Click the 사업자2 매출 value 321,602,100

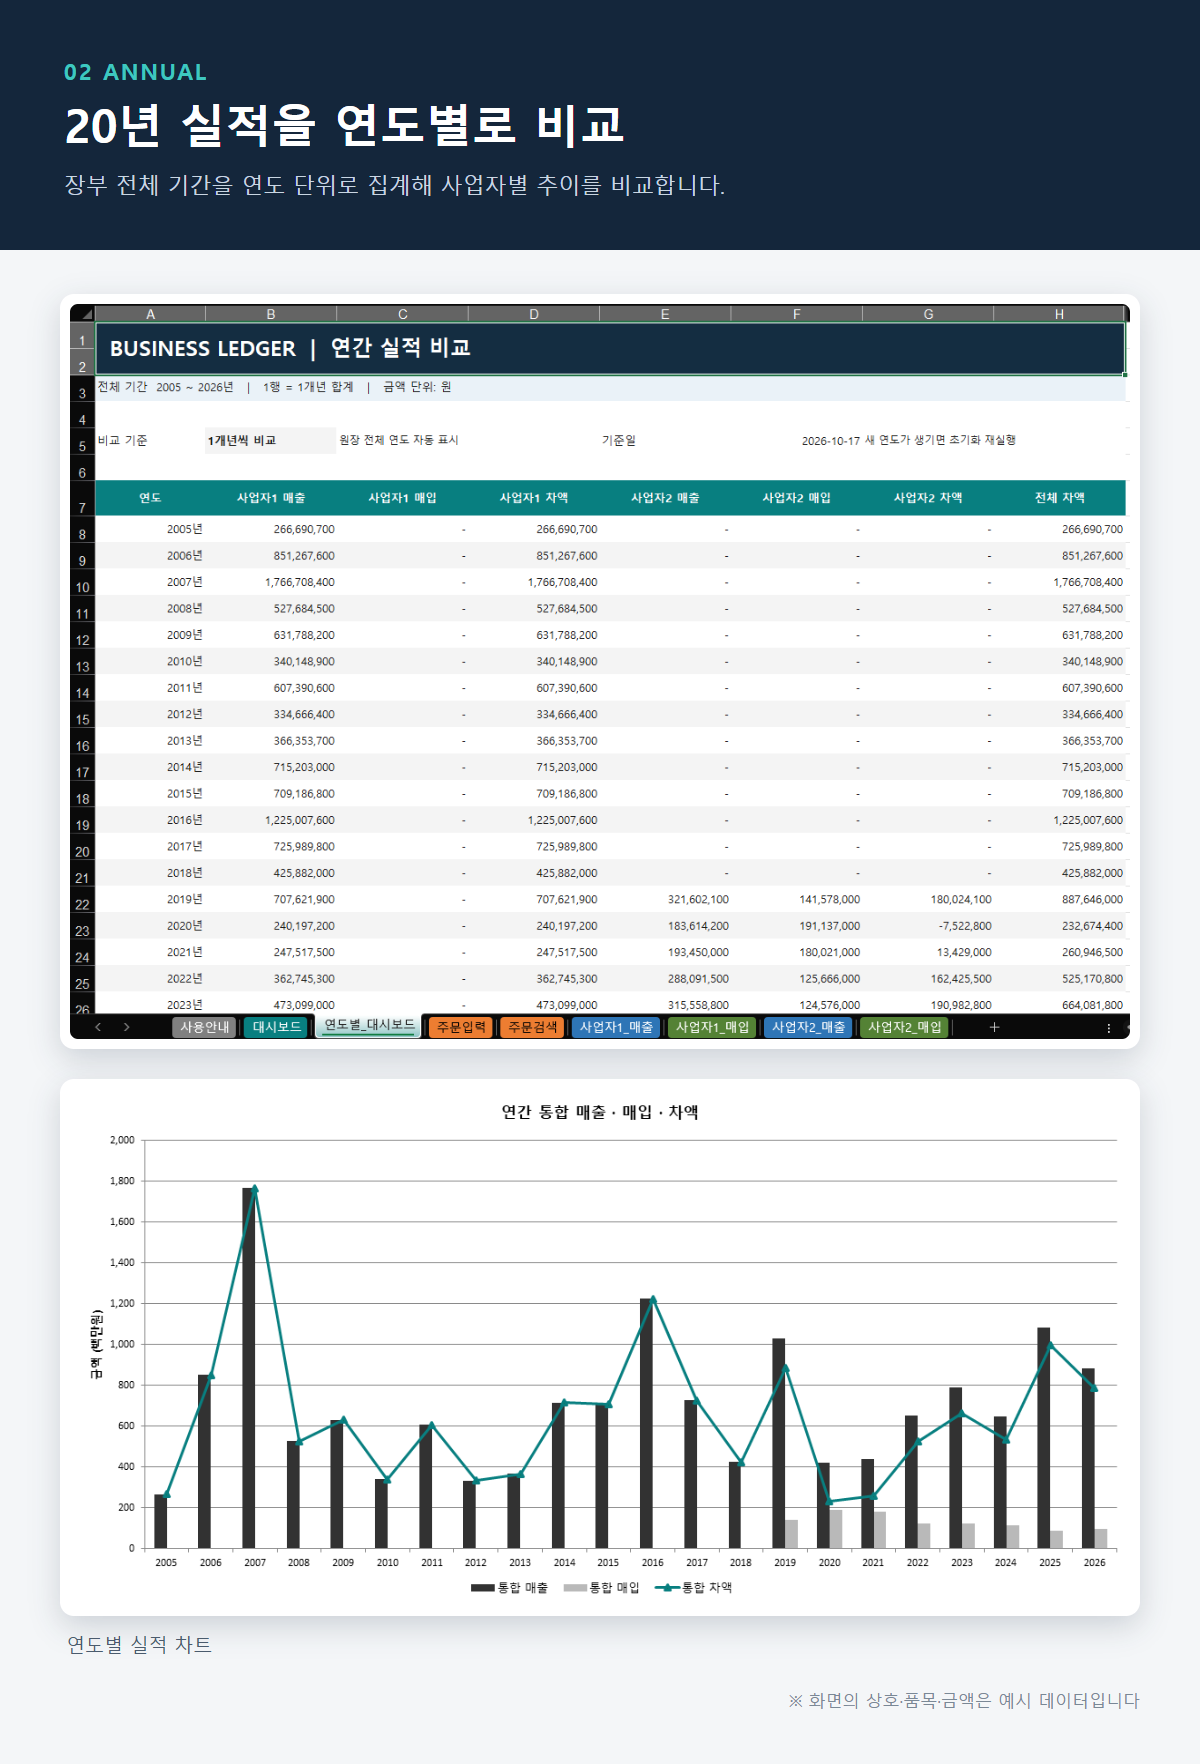pos(665,899)
